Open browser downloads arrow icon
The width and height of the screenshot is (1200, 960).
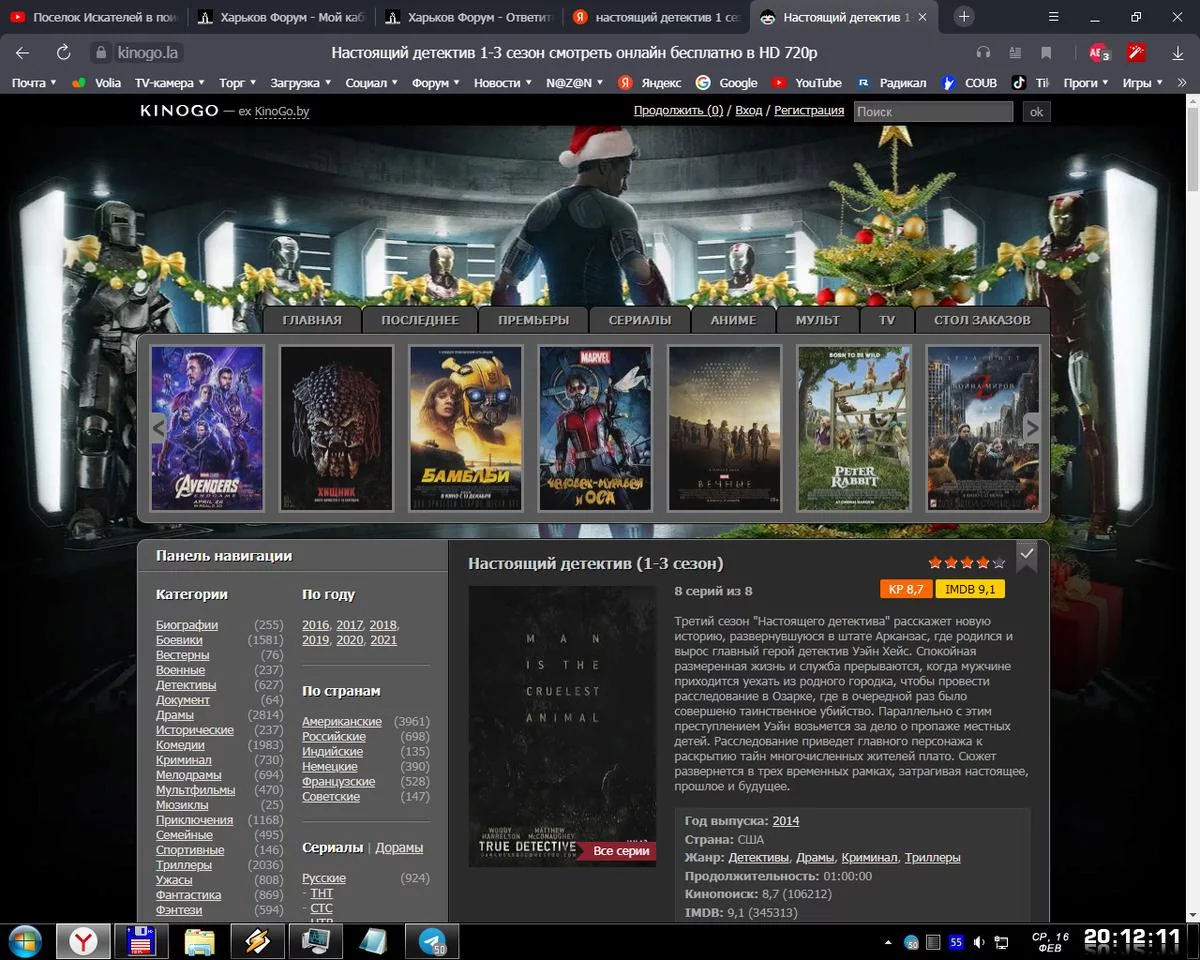click(1178, 53)
